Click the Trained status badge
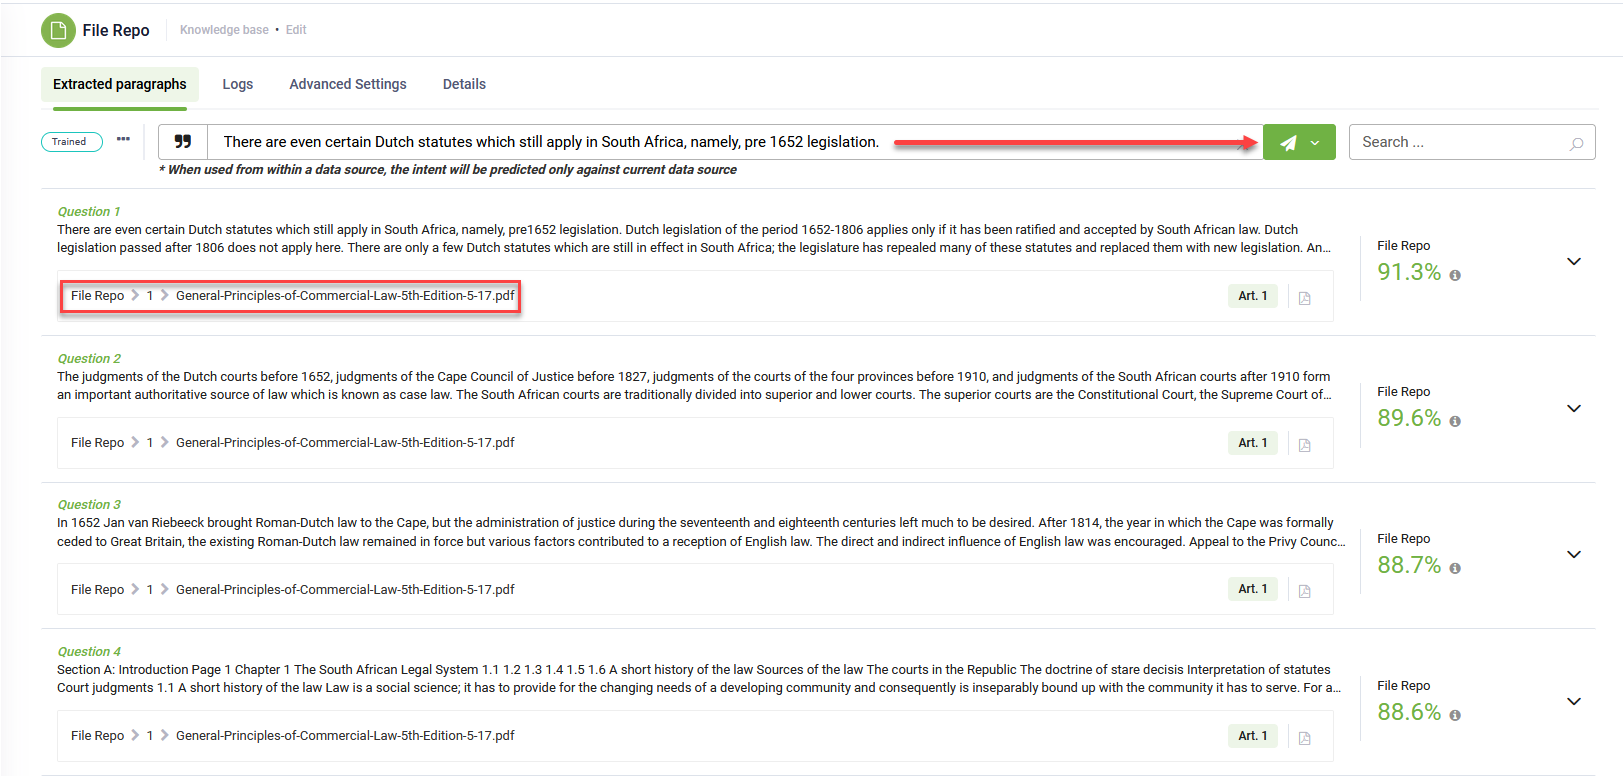The height and width of the screenshot is (776, 1623). (70, 142)
